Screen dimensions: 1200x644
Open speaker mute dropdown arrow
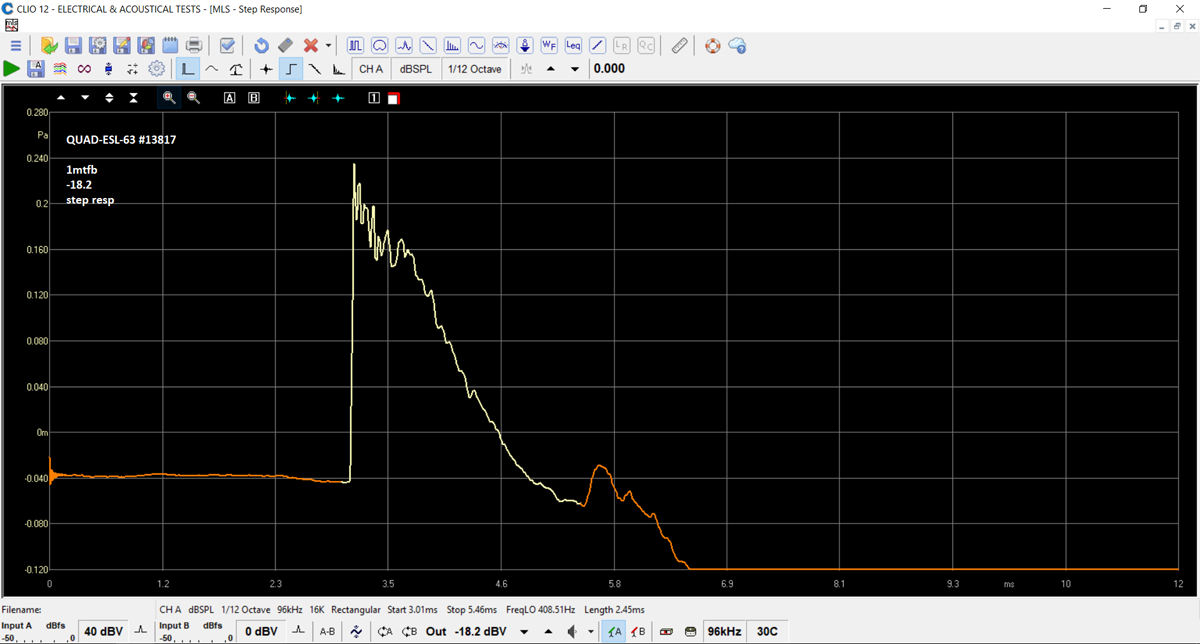click(591, 632)
